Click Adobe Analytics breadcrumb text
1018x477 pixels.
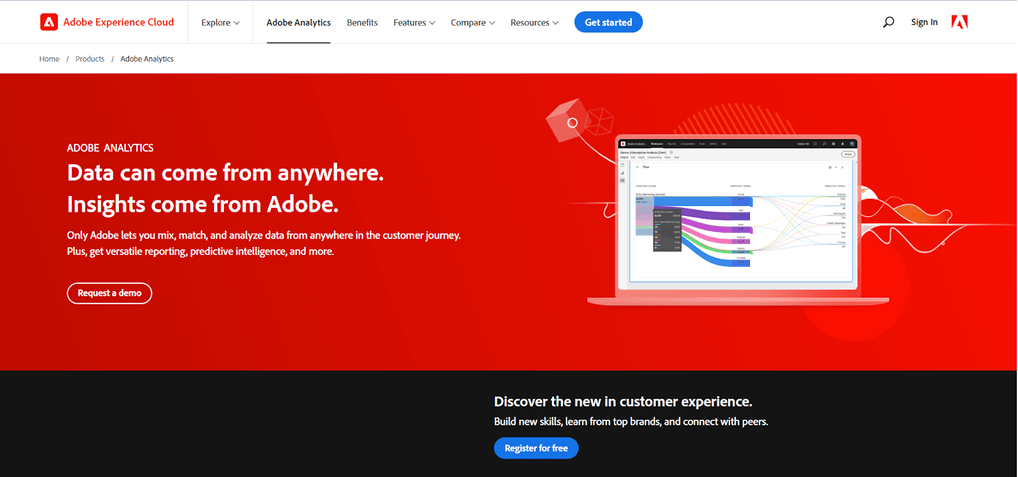click(x=147, y=58)
